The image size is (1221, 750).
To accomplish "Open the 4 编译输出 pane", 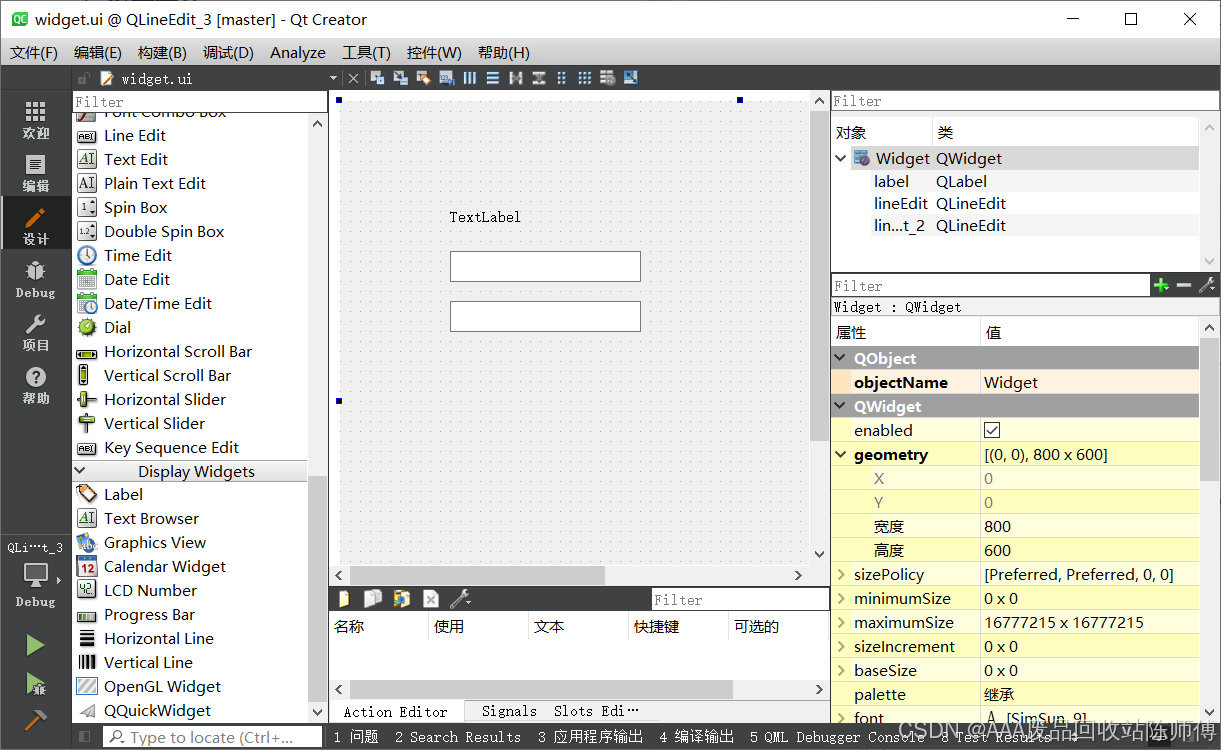I will pyautogui.click(x=696, y=737).
